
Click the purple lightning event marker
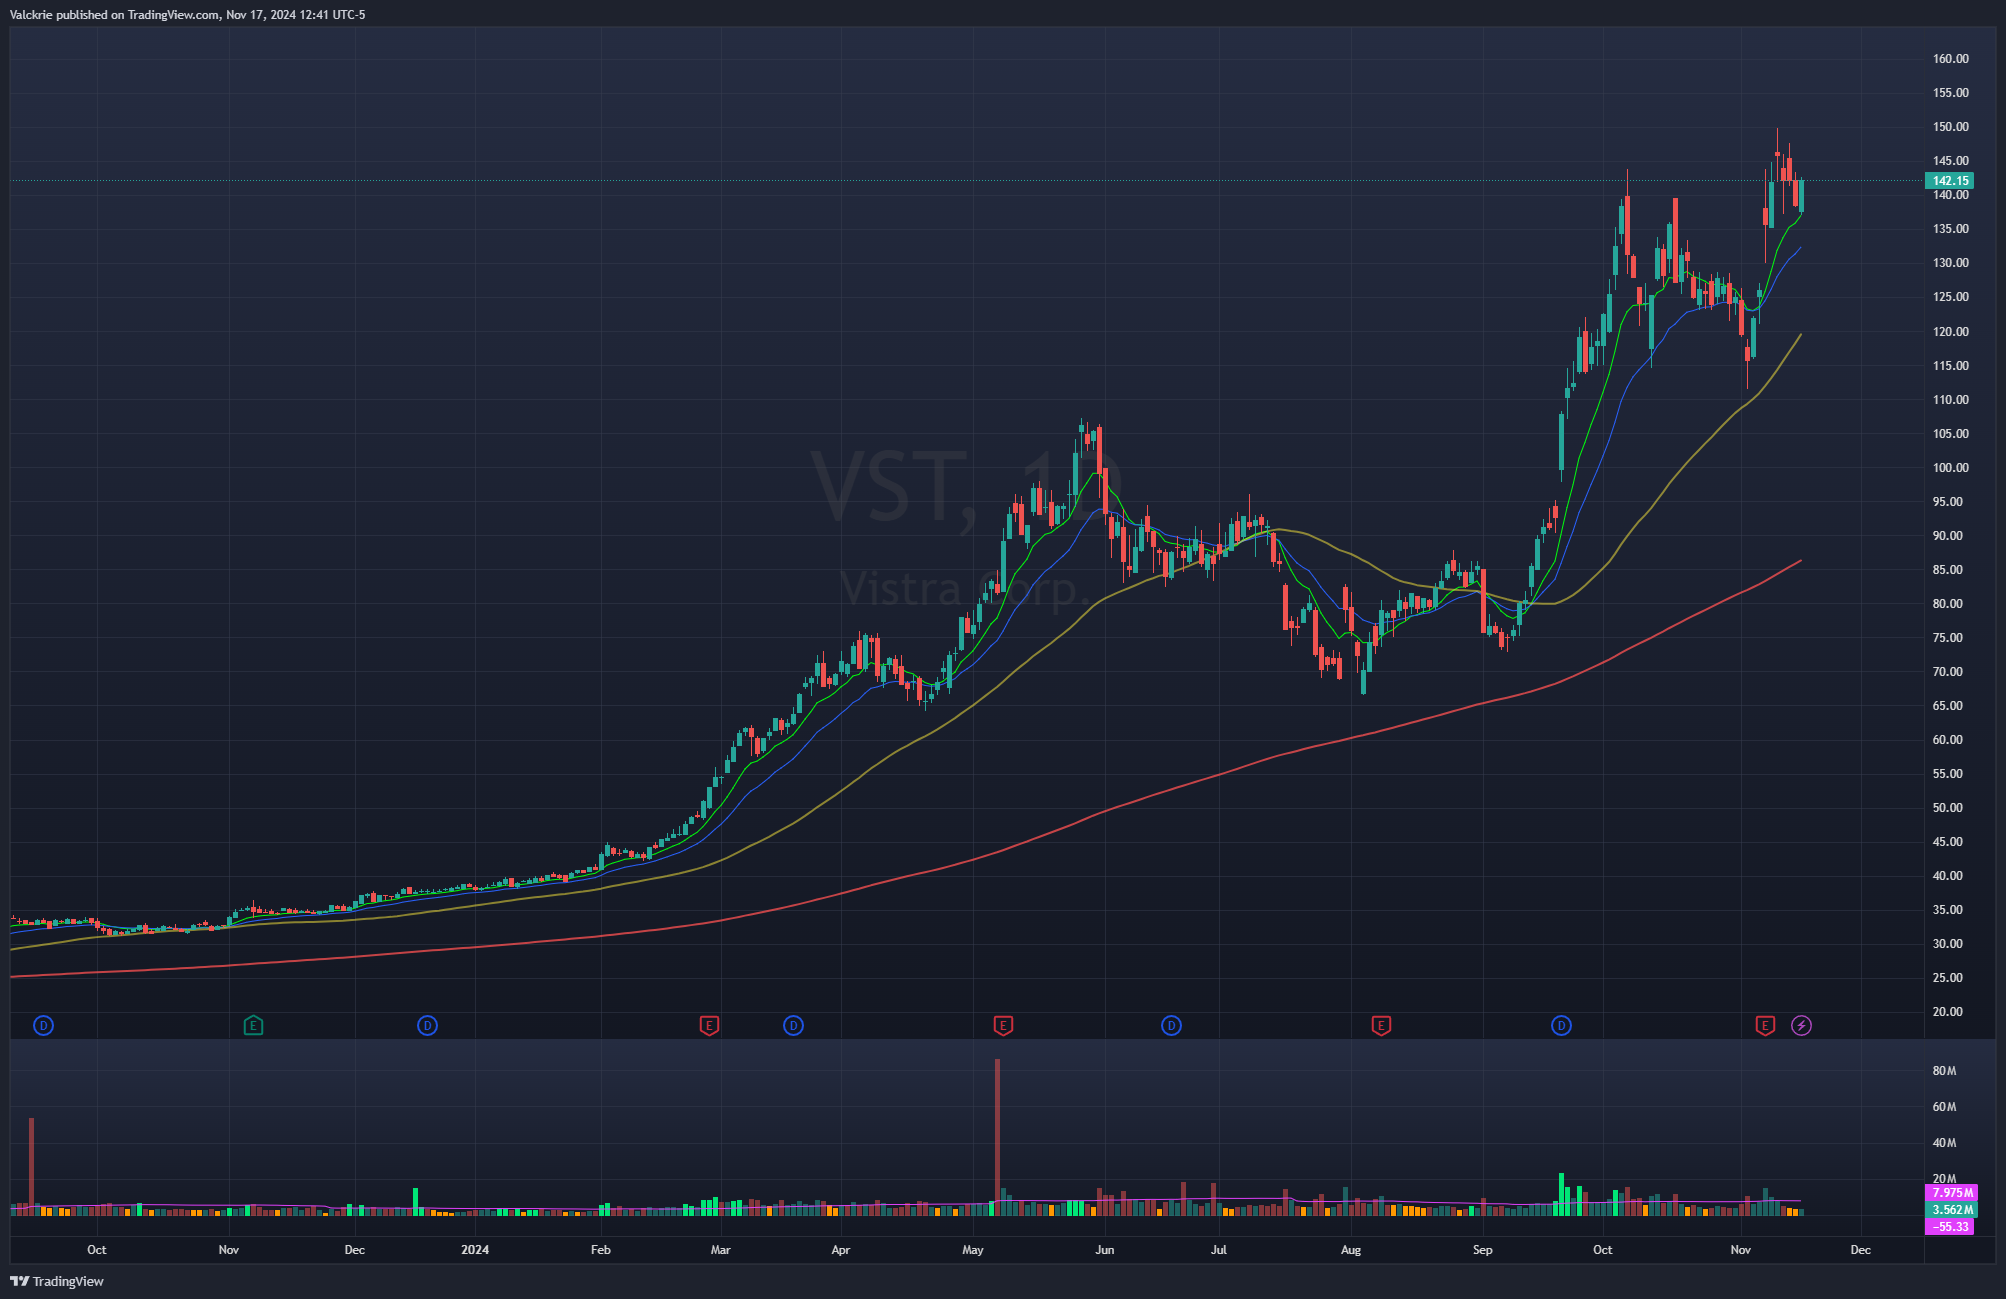pyautogui.click(x=1801, y=1025)
